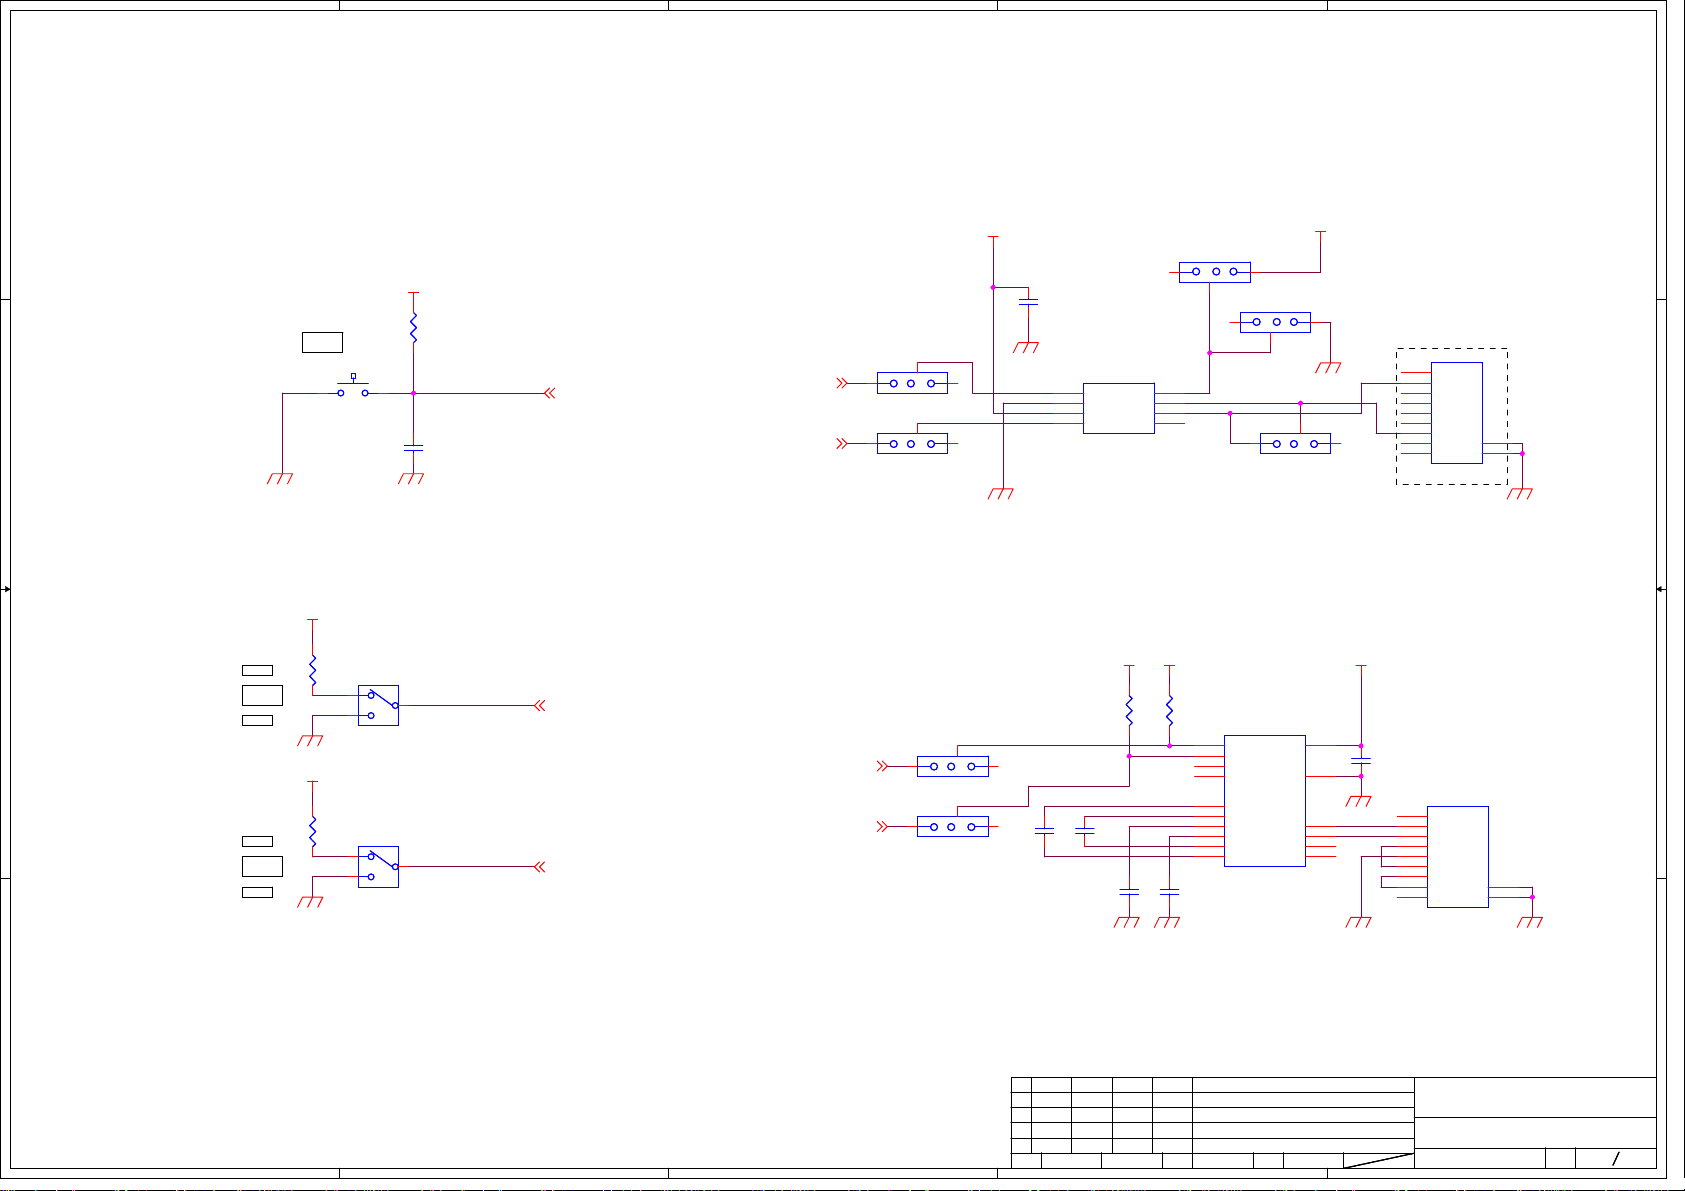Click output port arrow of upper SPDT switch

540,705
